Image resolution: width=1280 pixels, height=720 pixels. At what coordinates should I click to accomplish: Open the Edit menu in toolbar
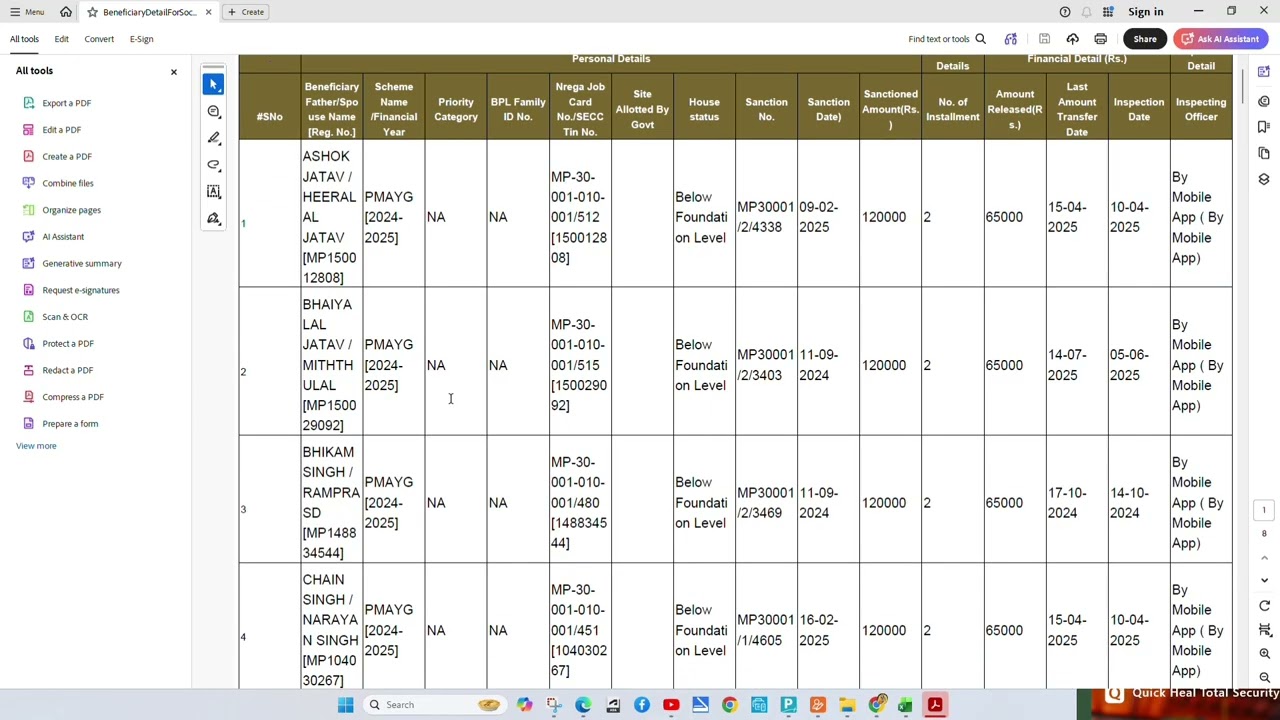pyautogui.click(x=61, y=39)
